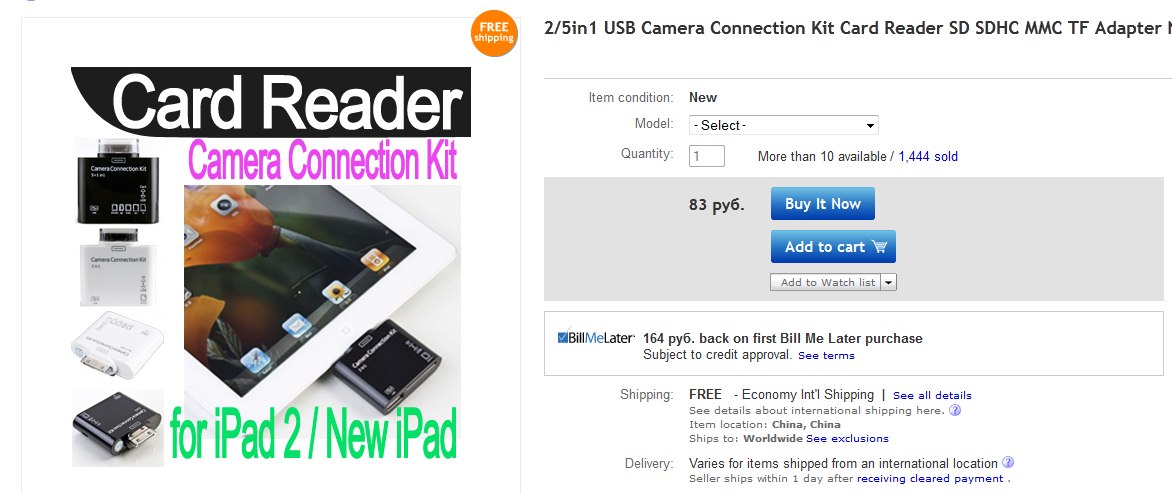Screen dimensions: 1172x494
Task: Click the Add to Watch list button
Action: point(826,282)
